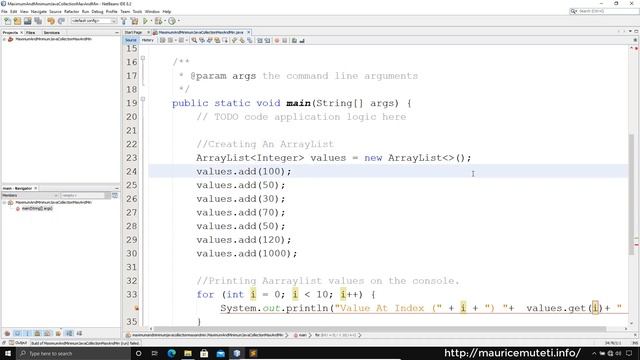Toggle Show Non-Public Members filter in Navigator
The image size is (640, 360).
38,333
